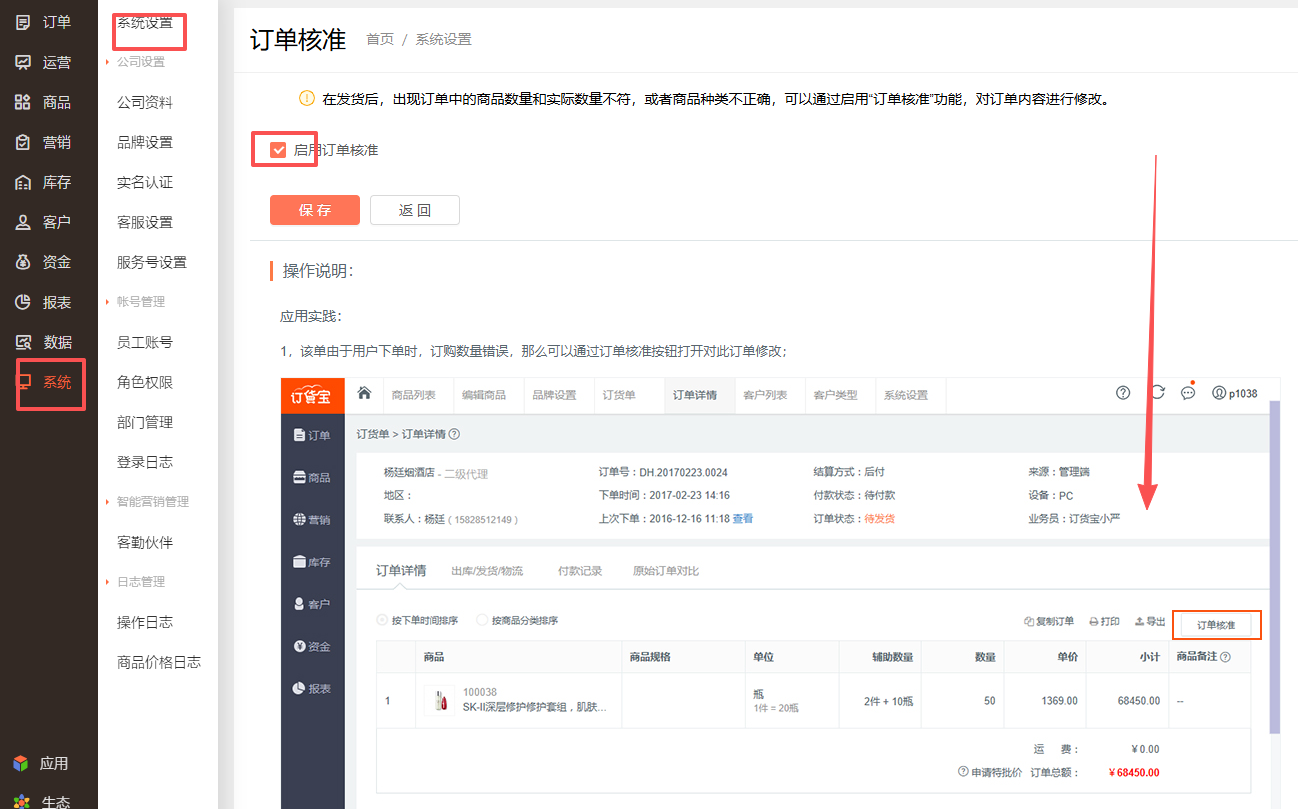Image resolution: width=1298 pixels, height=809 pixels.
Task: Click the 返回 button
Action: tap(415, 210)
